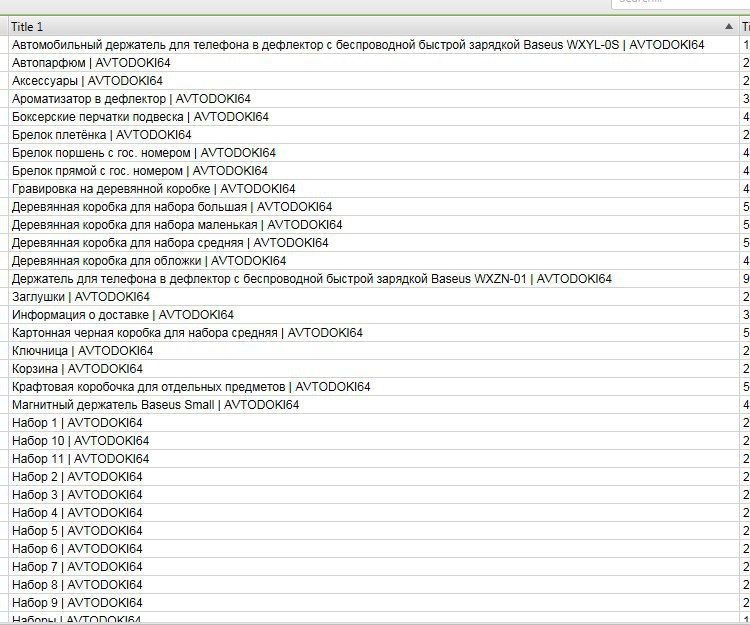Select 'Крафтовая коробочка для отдельных предметов' row
This screenshot has height=625, width=750.
point(374,387)
